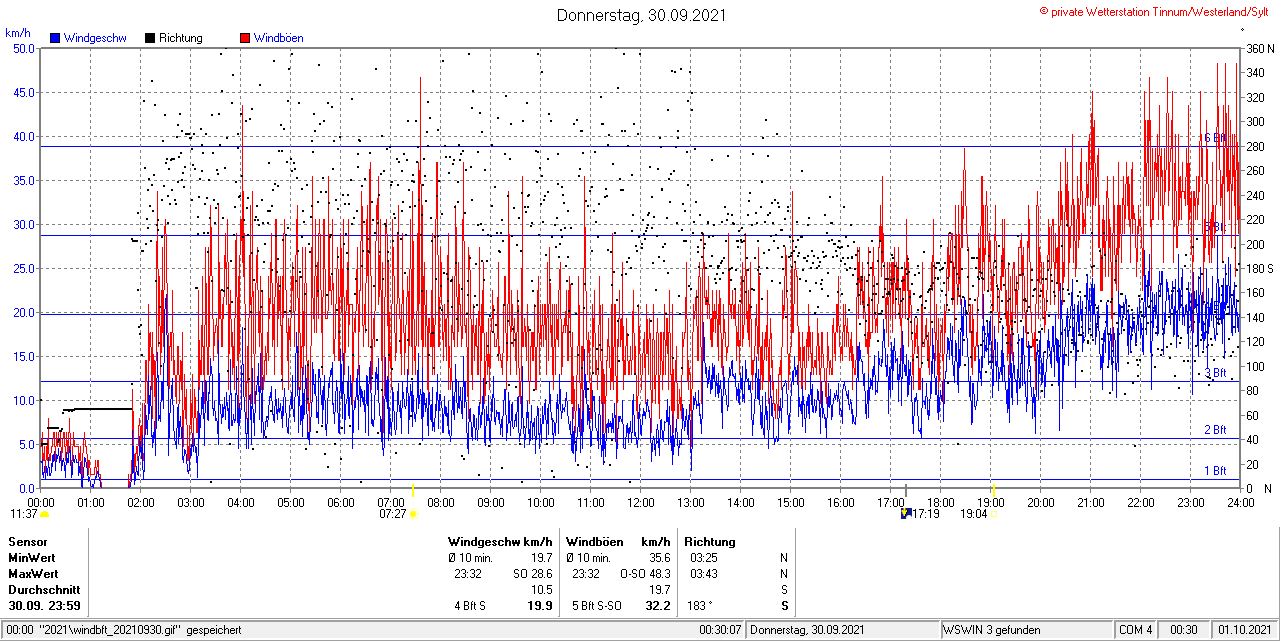Click the 25.0 value on the speed axis

point(24,268)
